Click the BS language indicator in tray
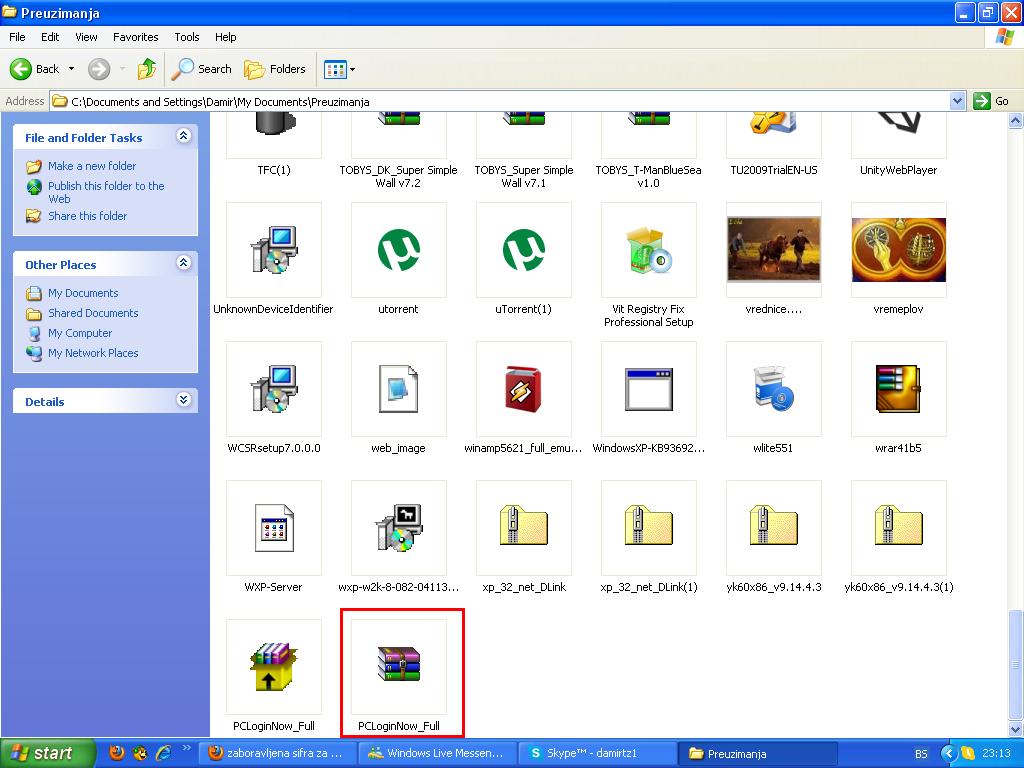Viewport: 1024px width, 768px height. [x=921, y=754]
